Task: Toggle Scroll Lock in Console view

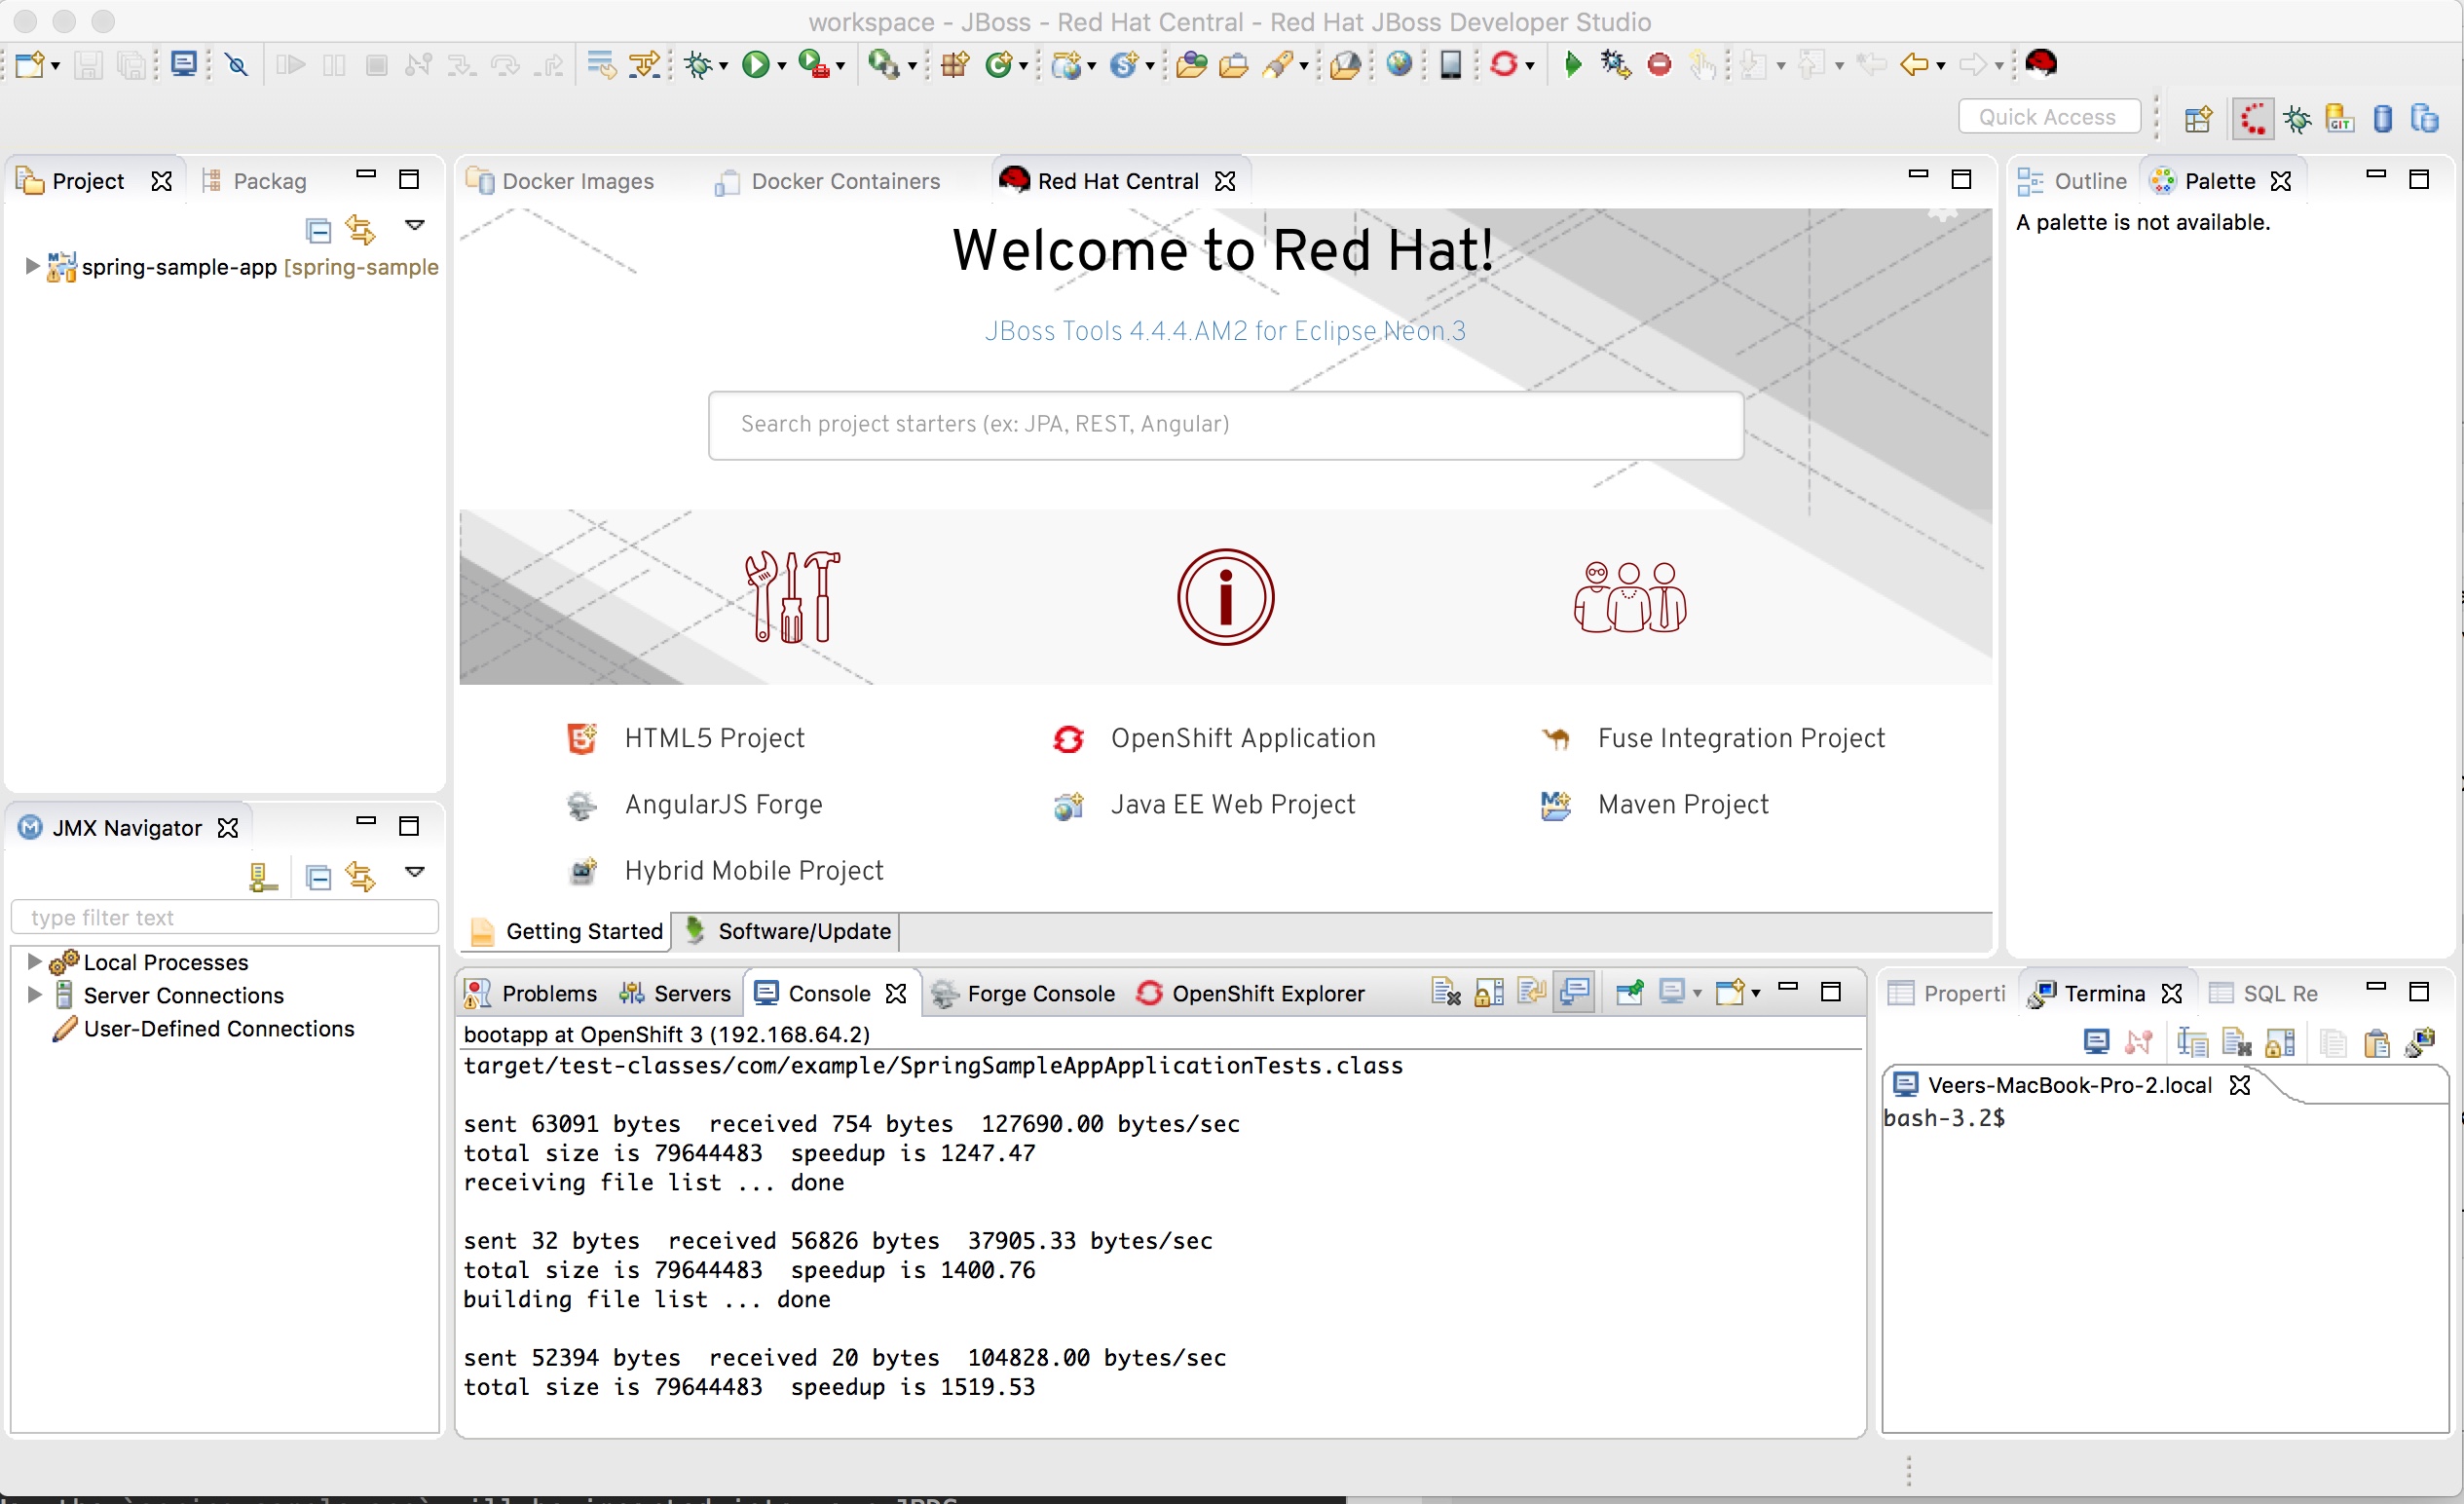Action: tap(1489, 992)
